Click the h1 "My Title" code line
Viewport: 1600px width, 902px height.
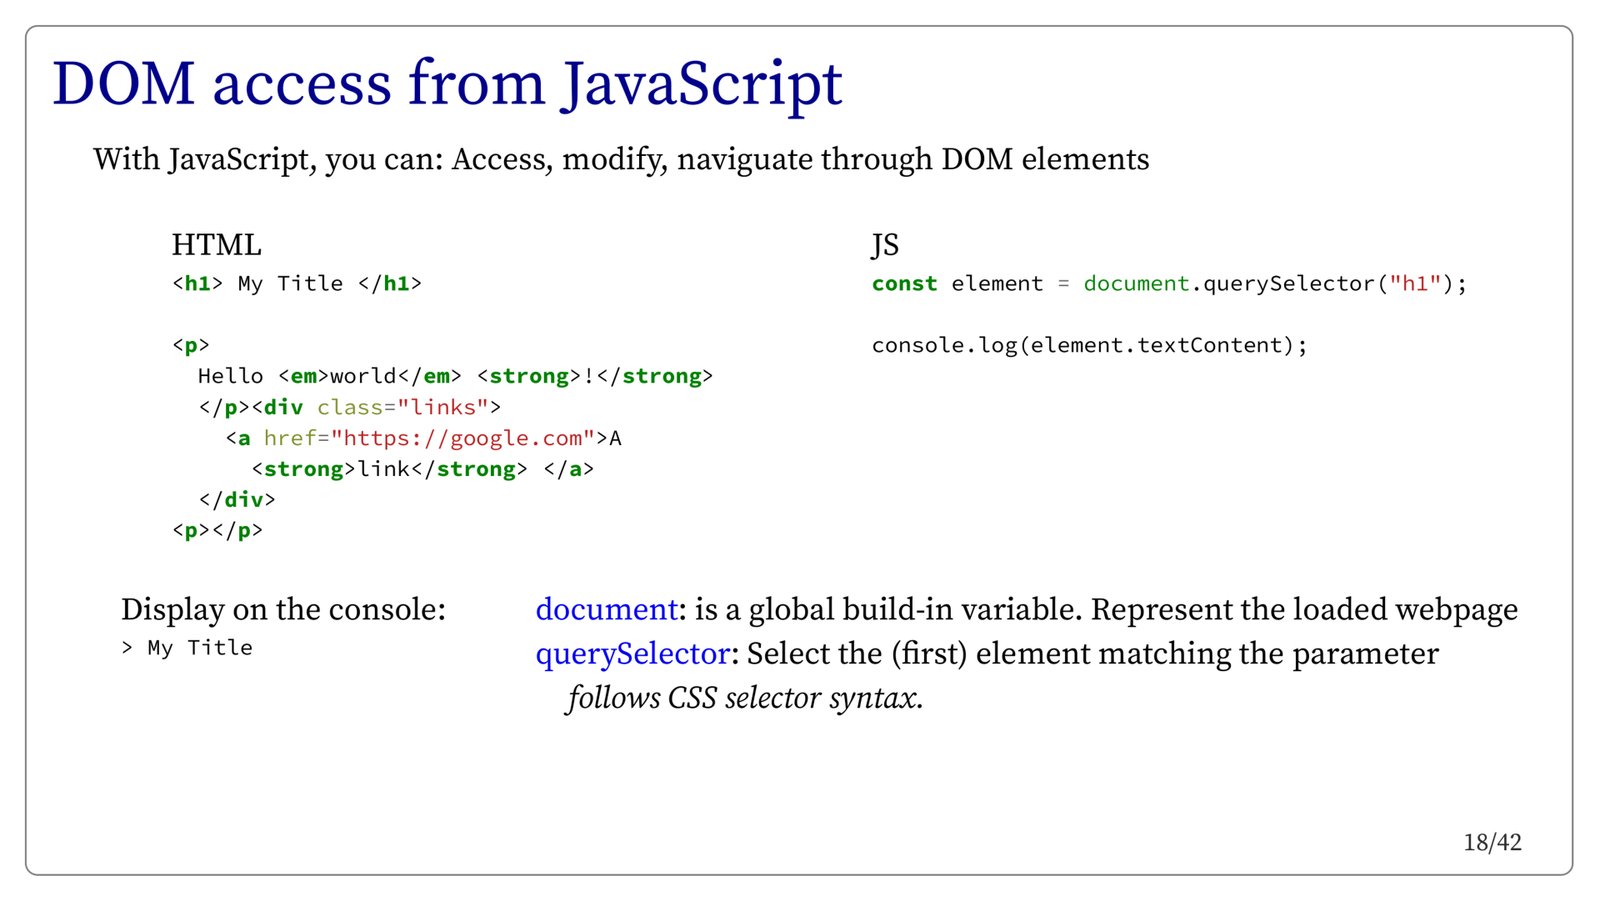[296, 284]
